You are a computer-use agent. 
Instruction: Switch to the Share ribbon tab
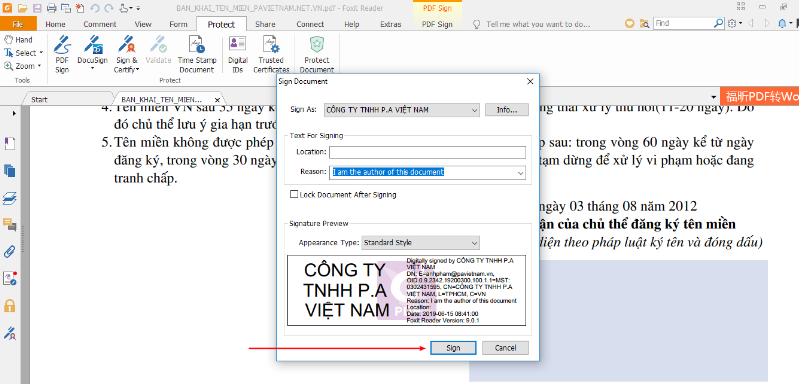pos(265,24)
